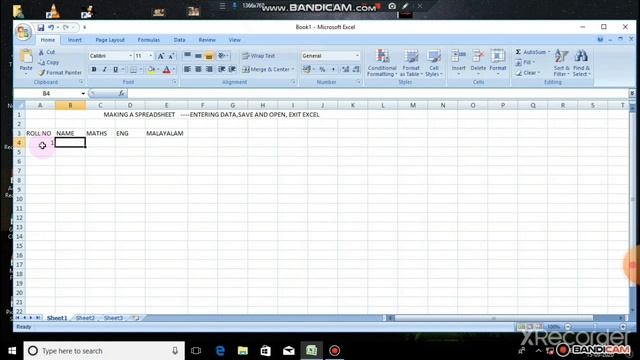This screenshot has width=640, height=360.
Task: Click Format button in Cells group
Action: 498,62
